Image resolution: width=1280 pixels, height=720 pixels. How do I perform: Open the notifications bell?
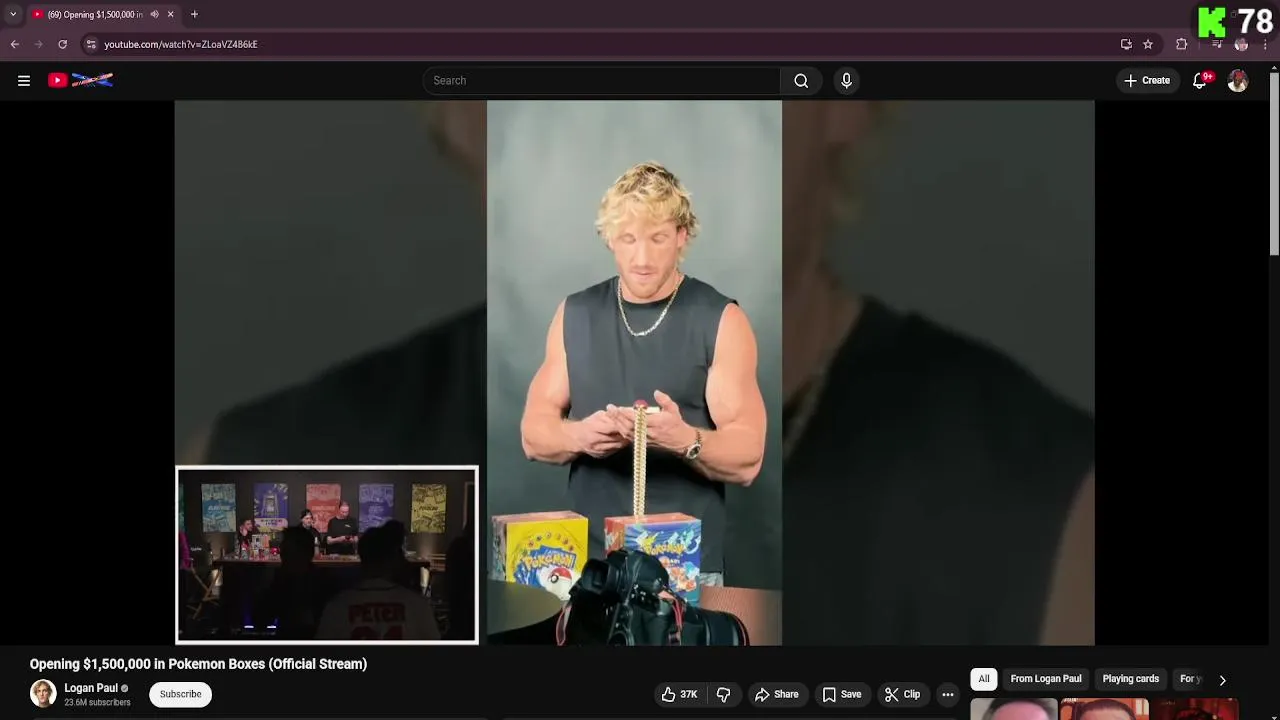pos(1199,81)
